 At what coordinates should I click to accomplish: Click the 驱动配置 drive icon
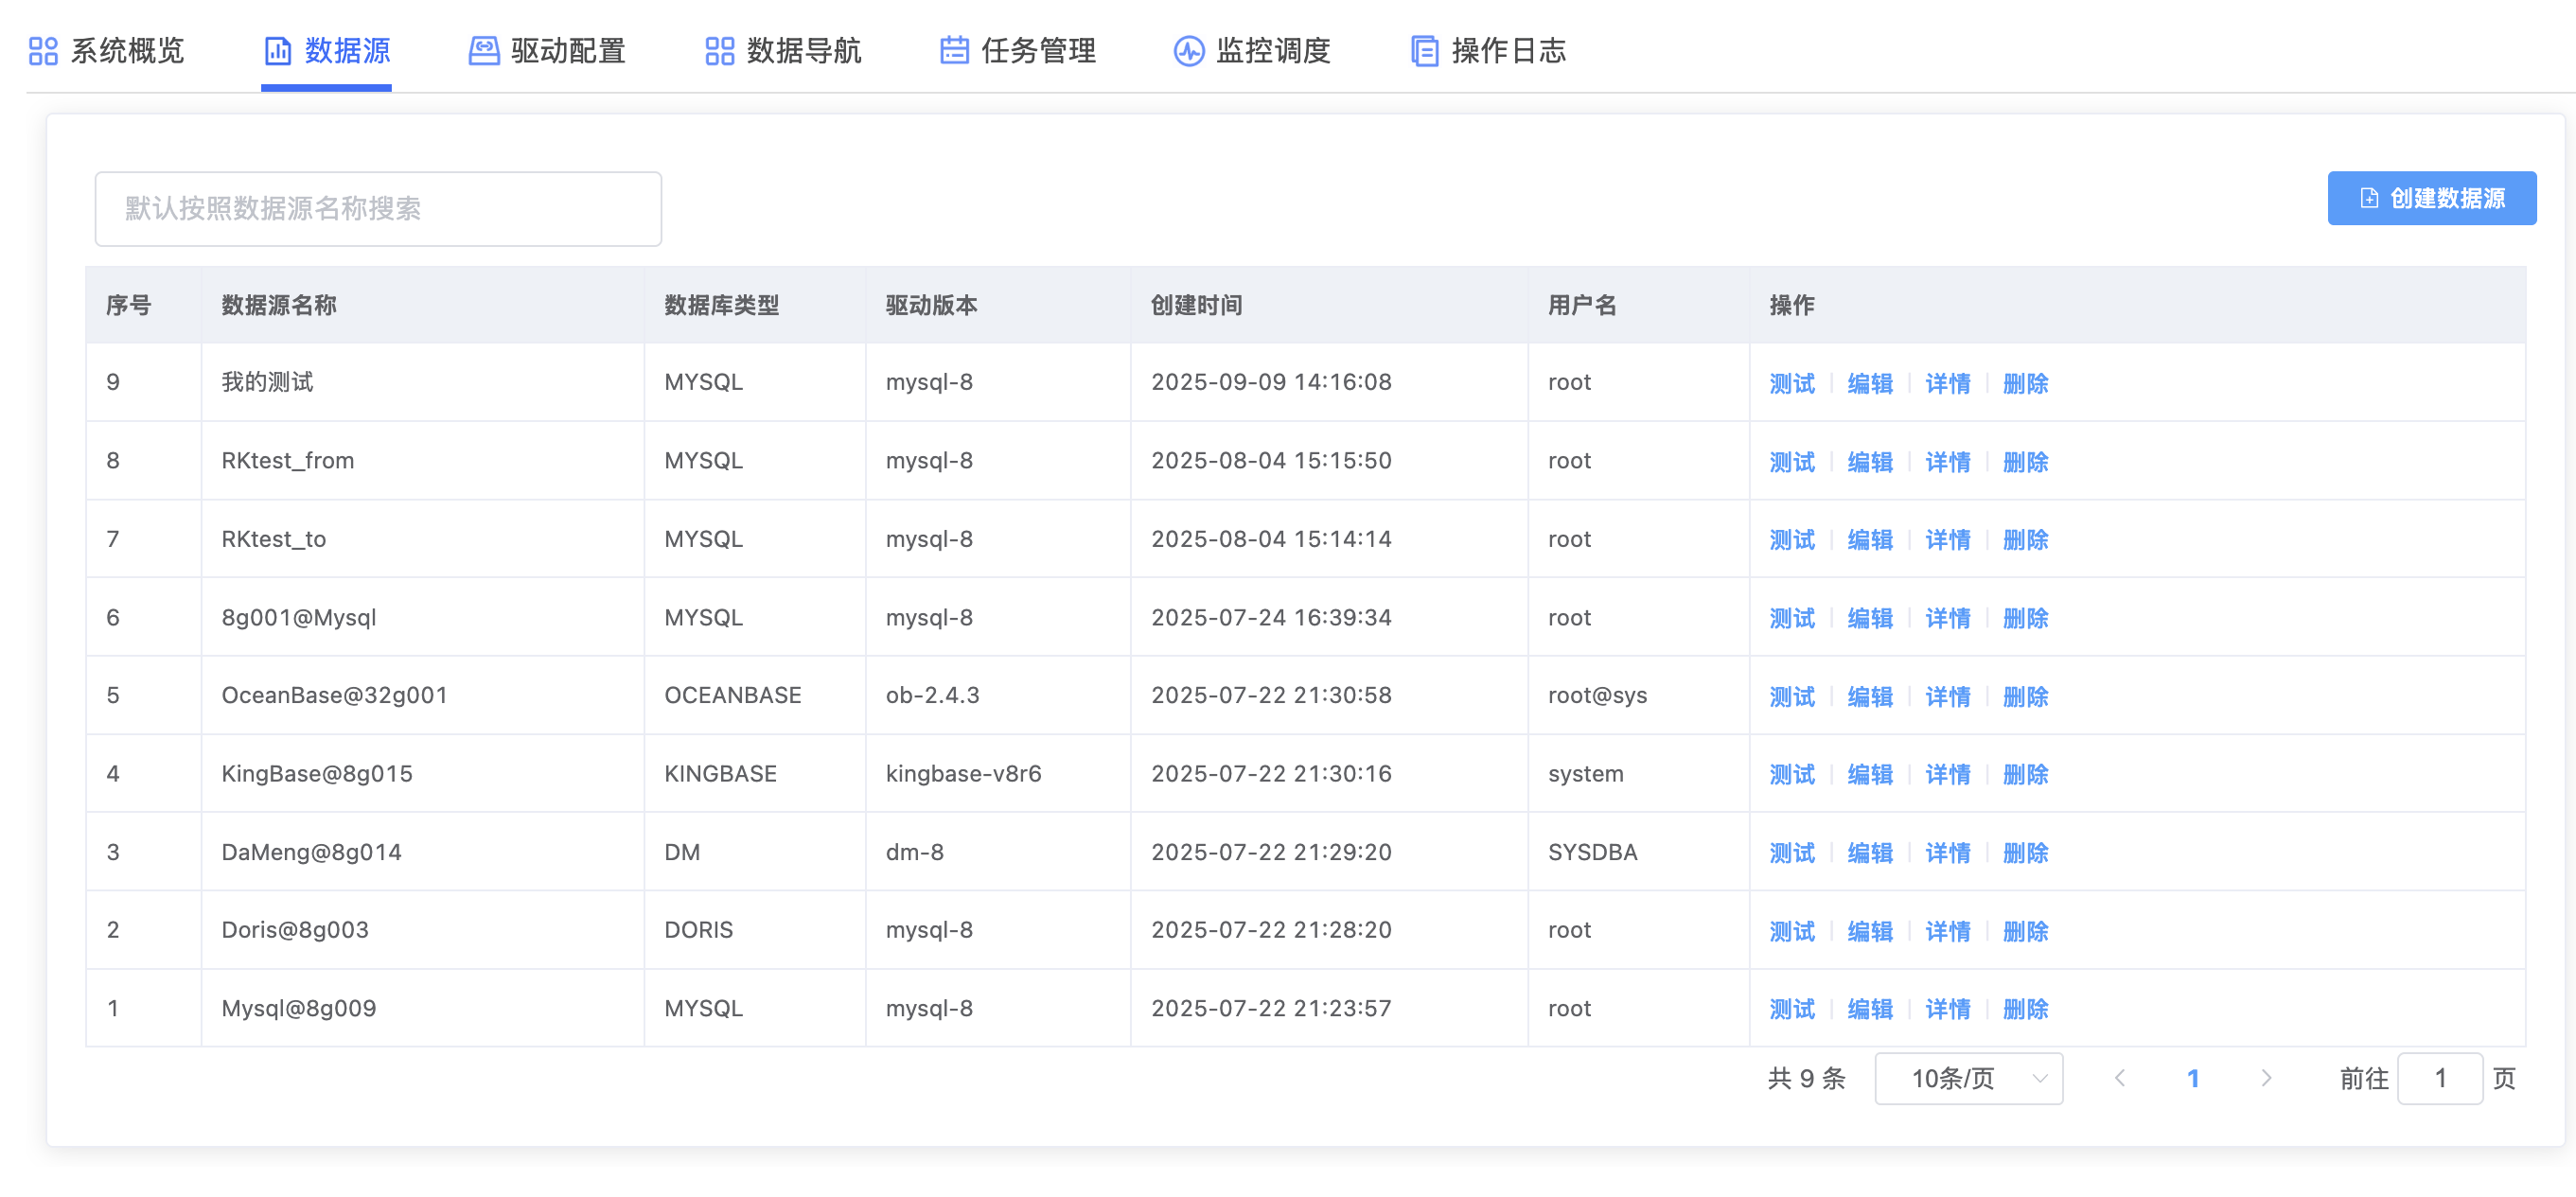[x=484, y=51]
